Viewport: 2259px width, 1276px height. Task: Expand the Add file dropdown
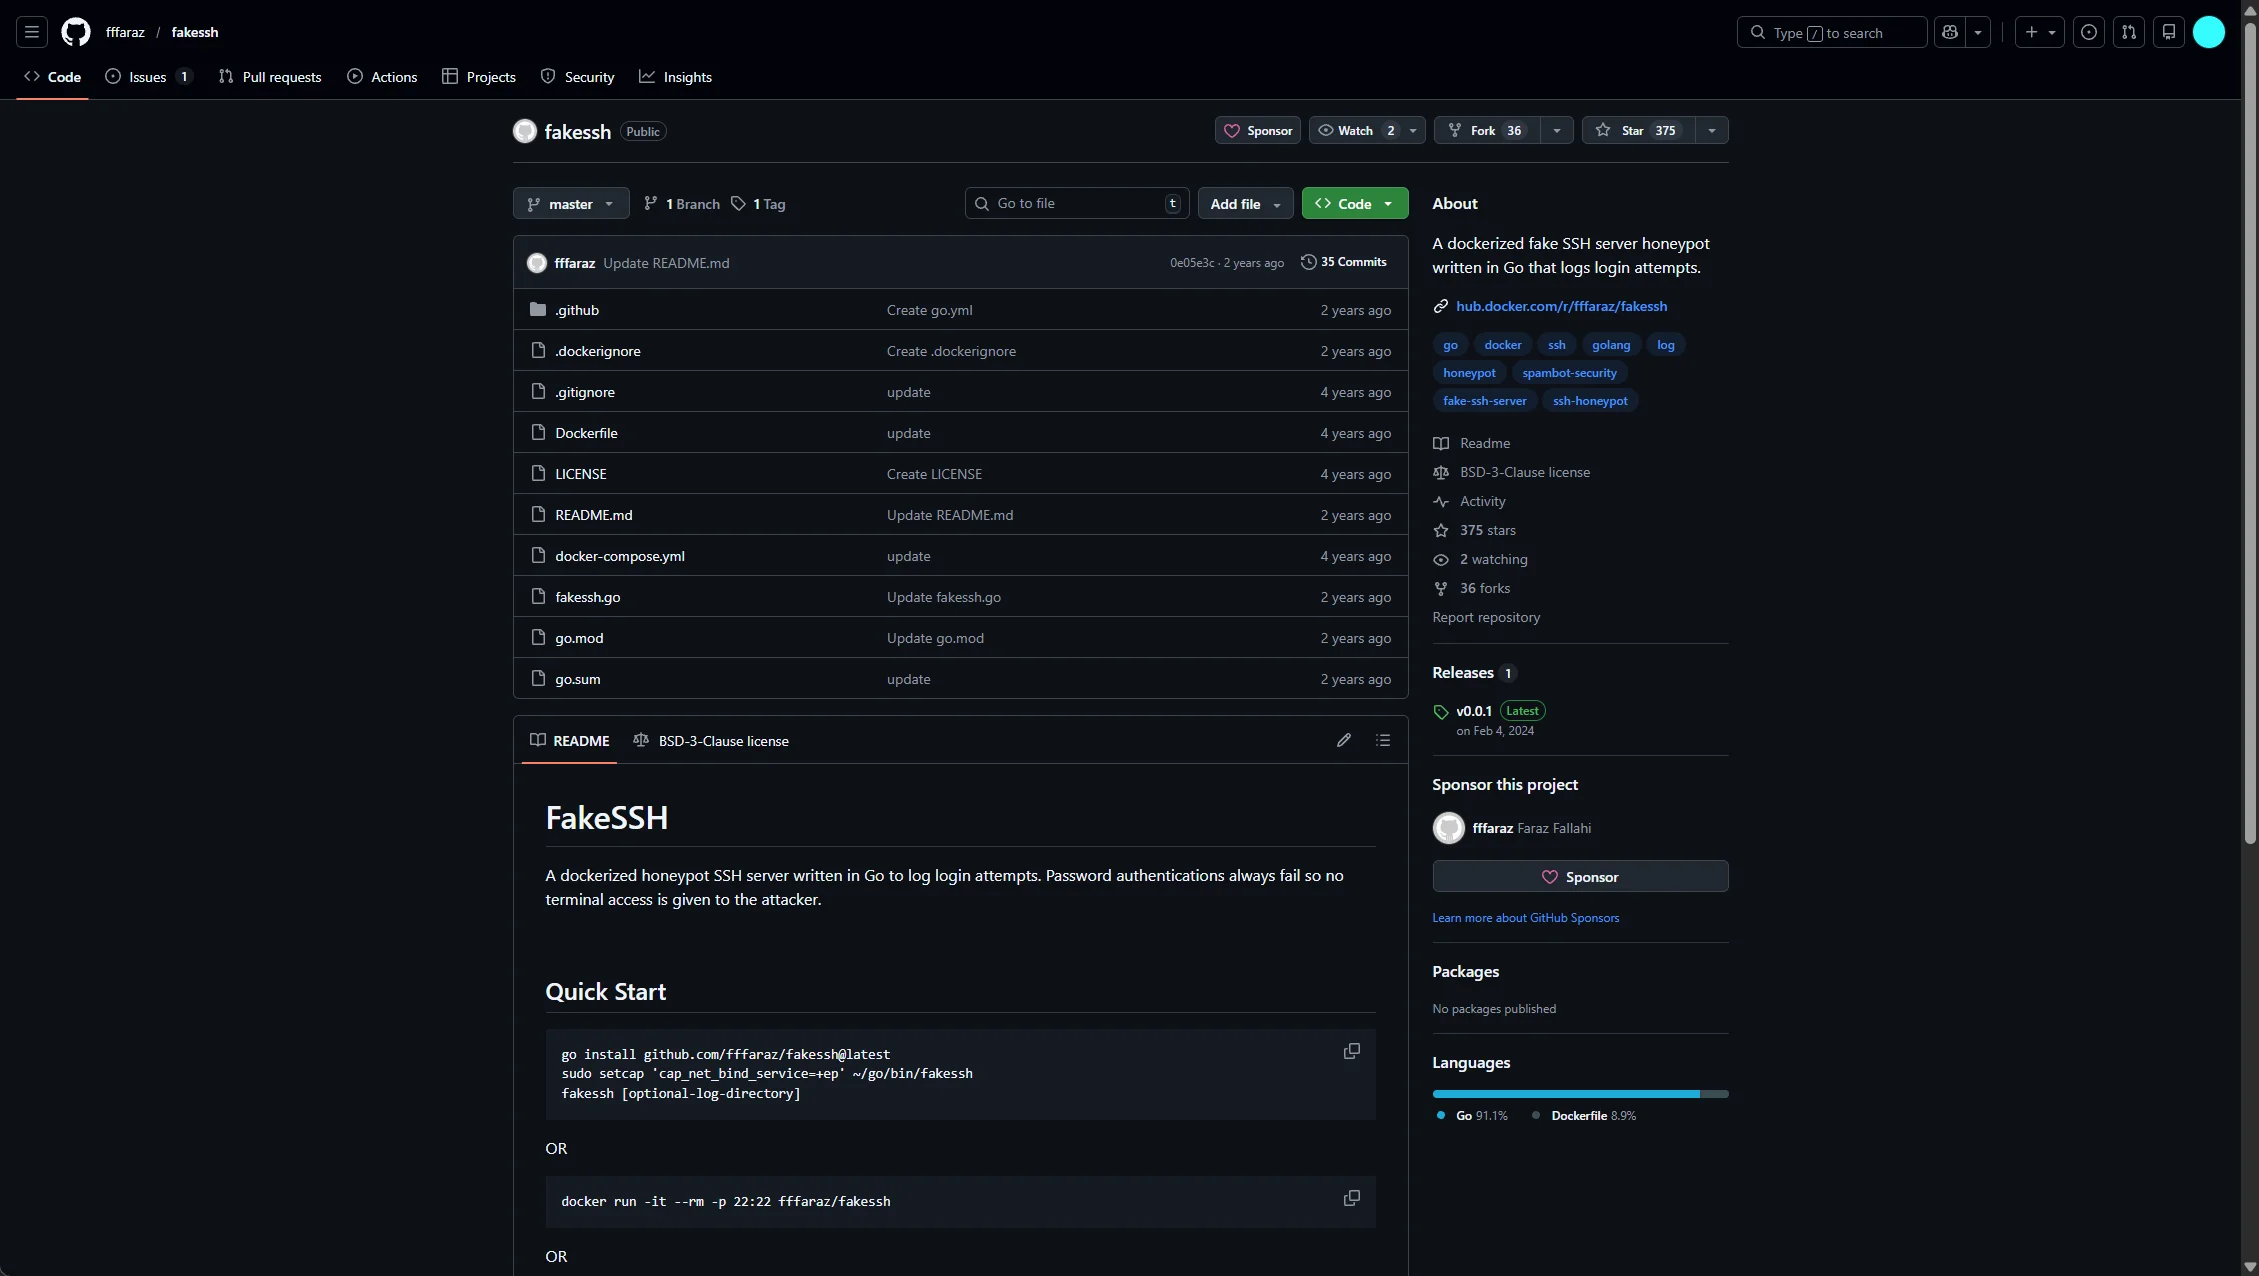[1244, 204]
